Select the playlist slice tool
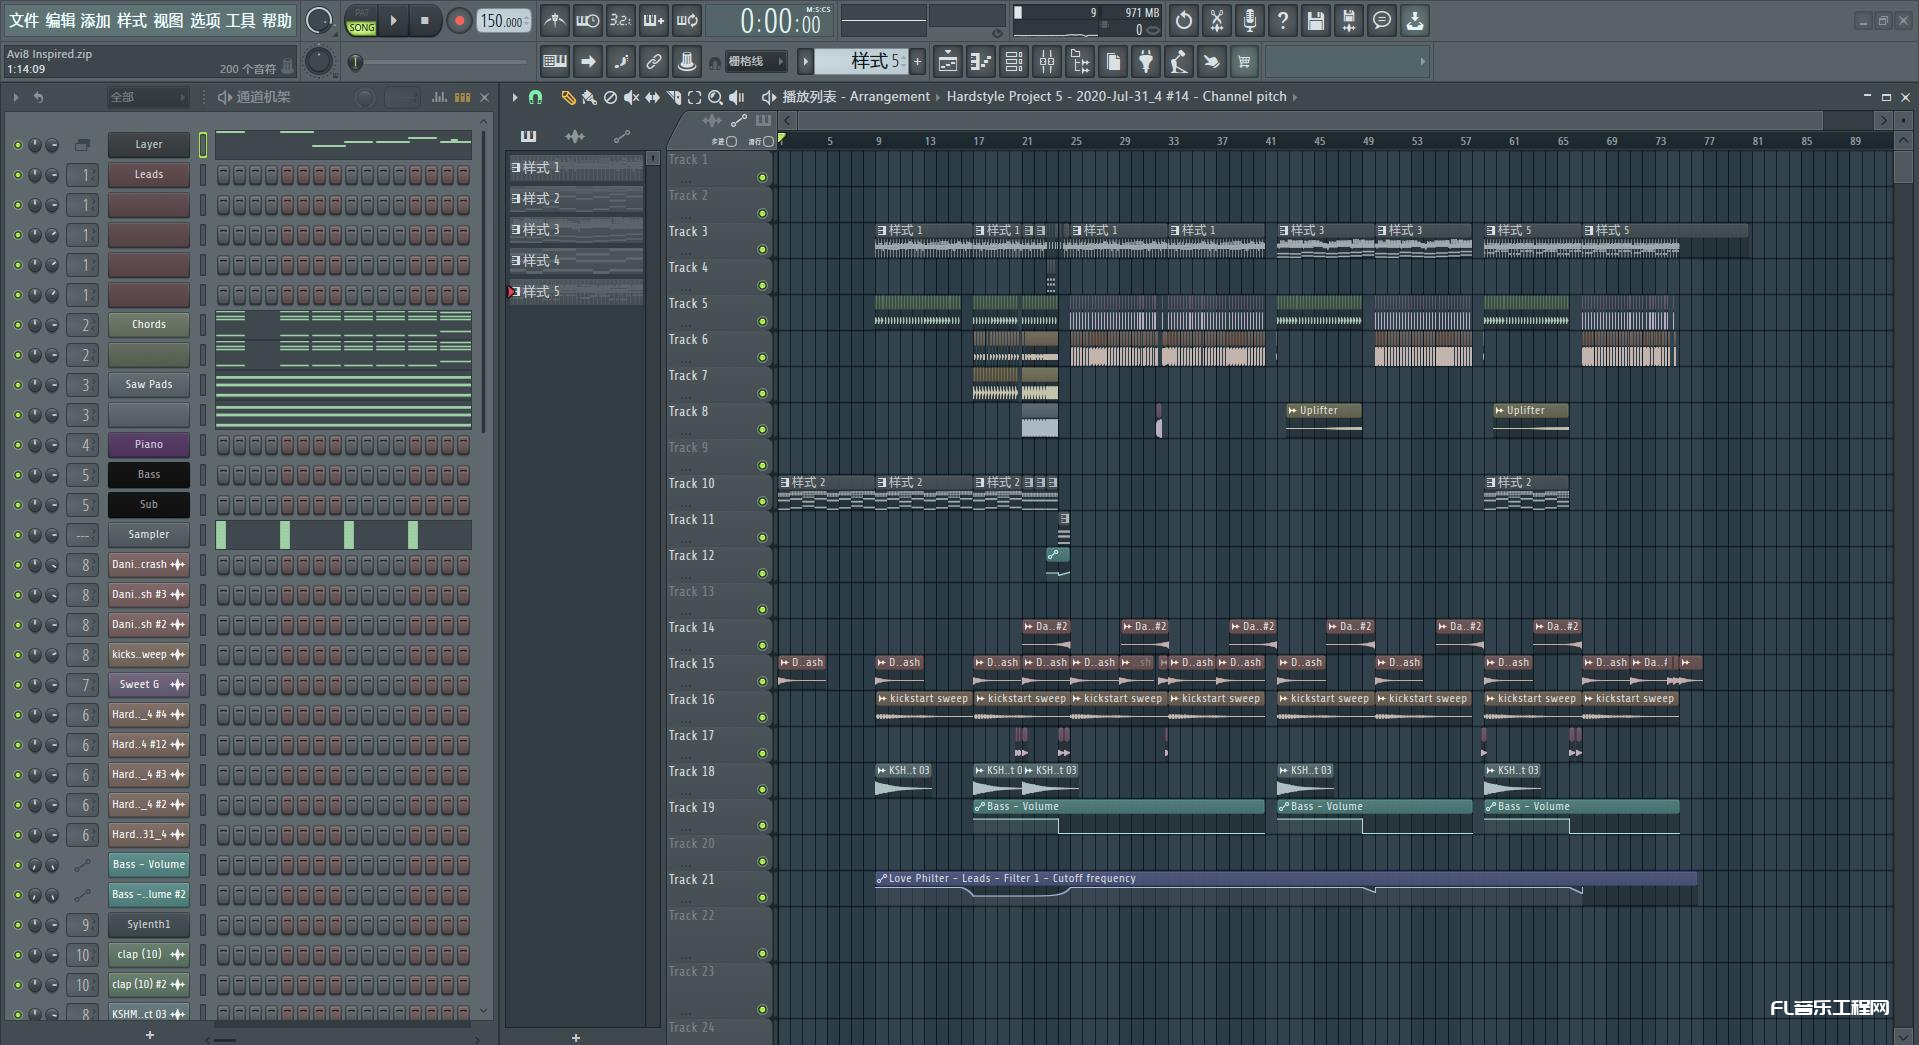The image size is (1919, 1045). [x=673, y=97]
